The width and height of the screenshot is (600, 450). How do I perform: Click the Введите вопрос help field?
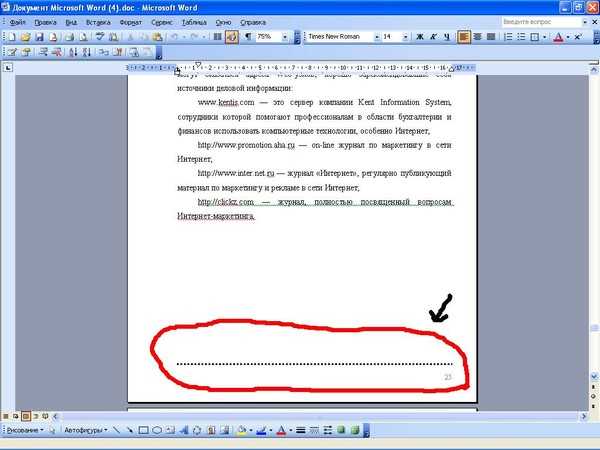point(541,22)
